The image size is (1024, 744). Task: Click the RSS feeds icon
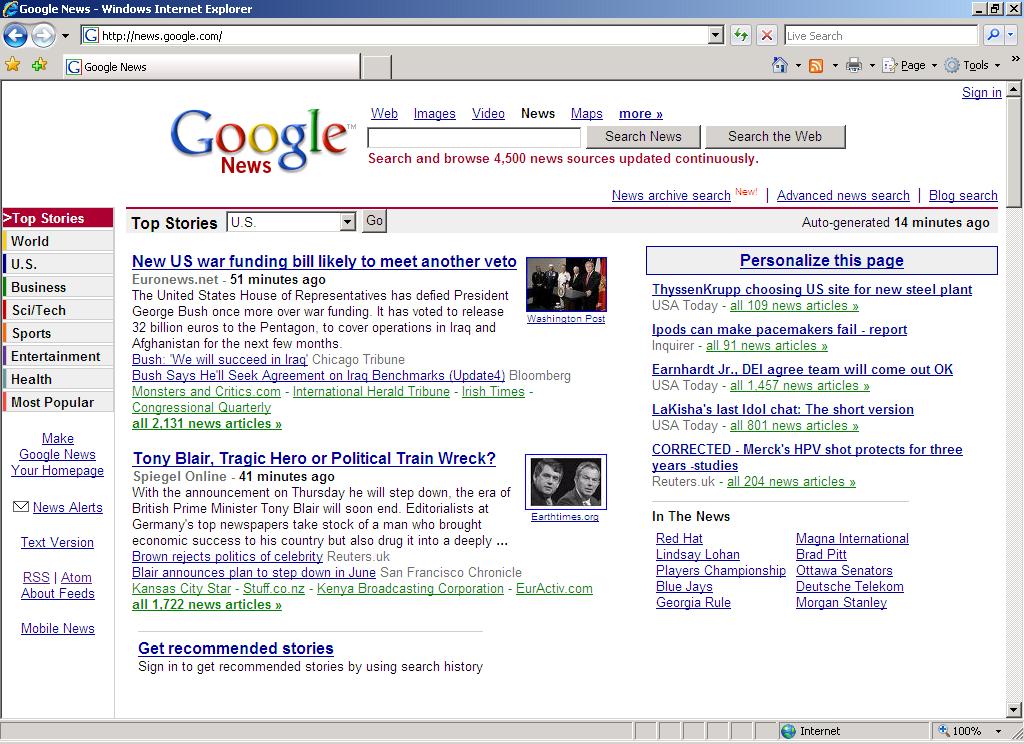pos(816,65)
